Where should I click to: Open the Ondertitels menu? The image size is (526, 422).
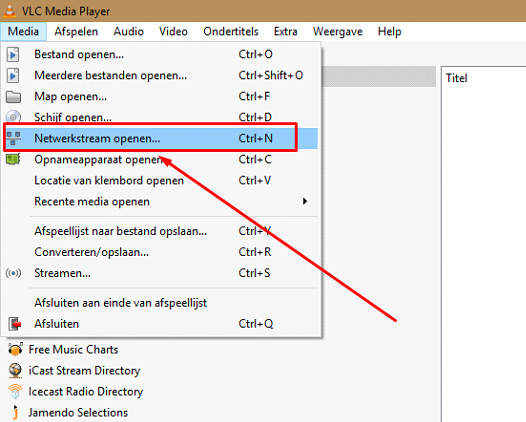[x=231, y=32]
